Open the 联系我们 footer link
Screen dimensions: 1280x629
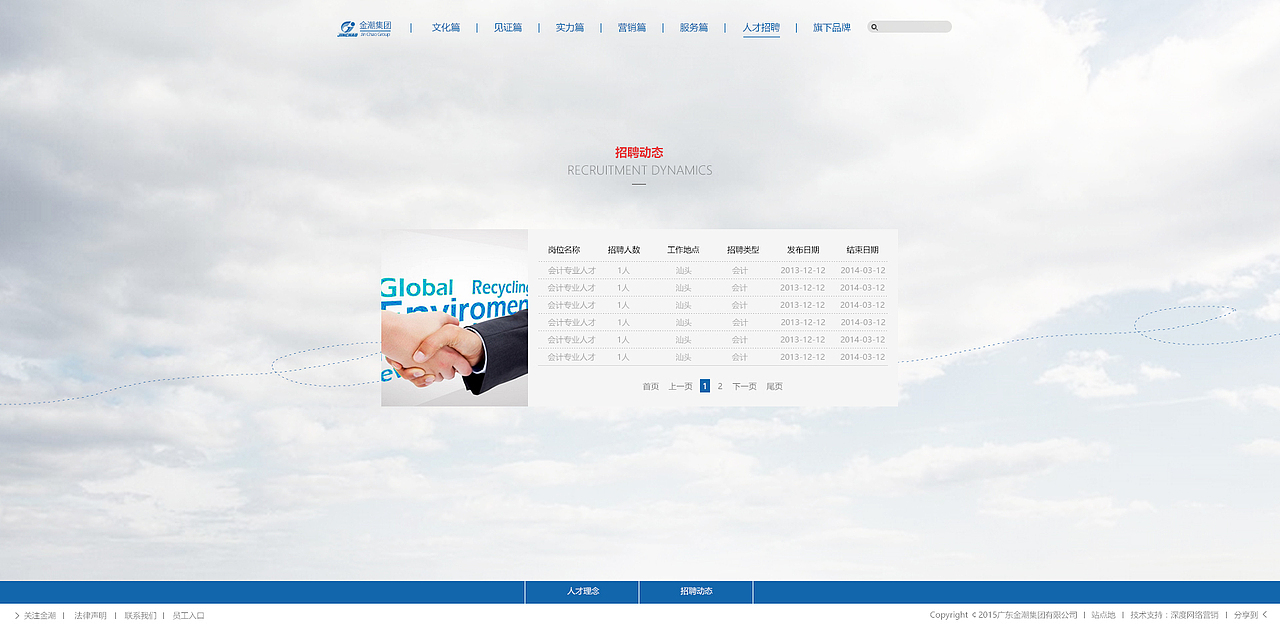(141, 616)
